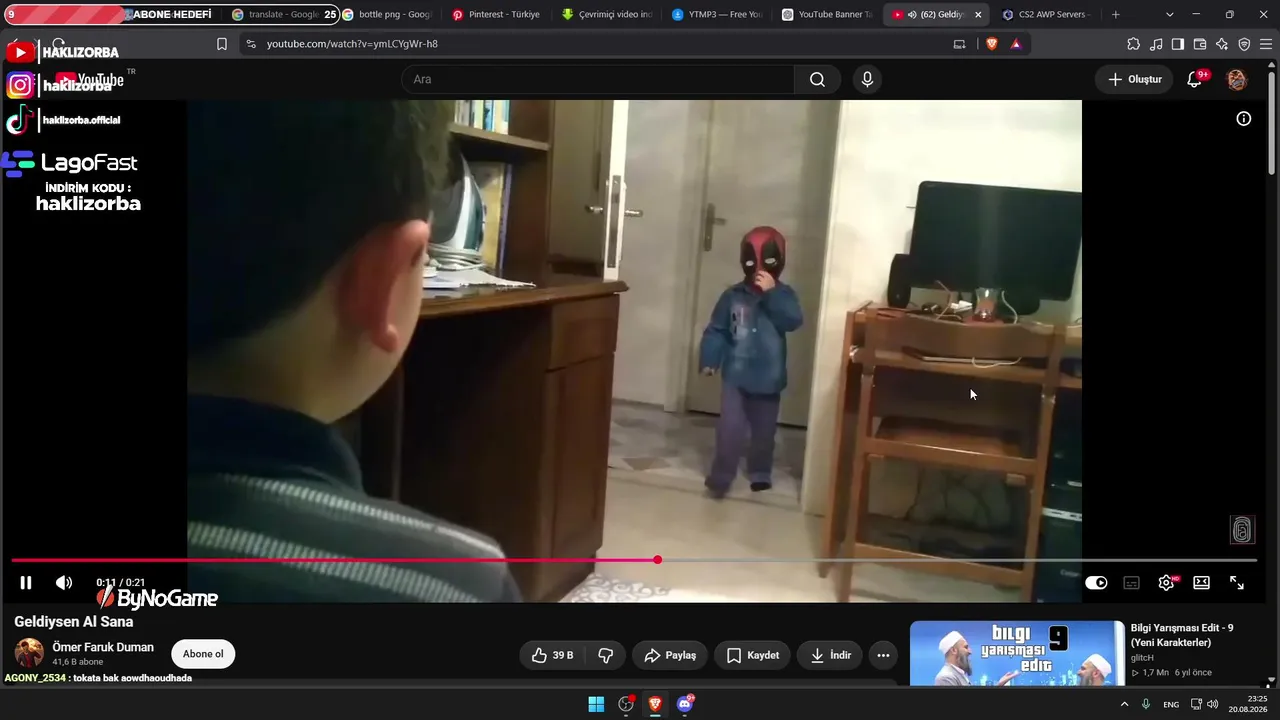Viewport: 1280px width, 720px height.
Task: Open Brave Rewards triangle icon
Action: [1016, 44]
